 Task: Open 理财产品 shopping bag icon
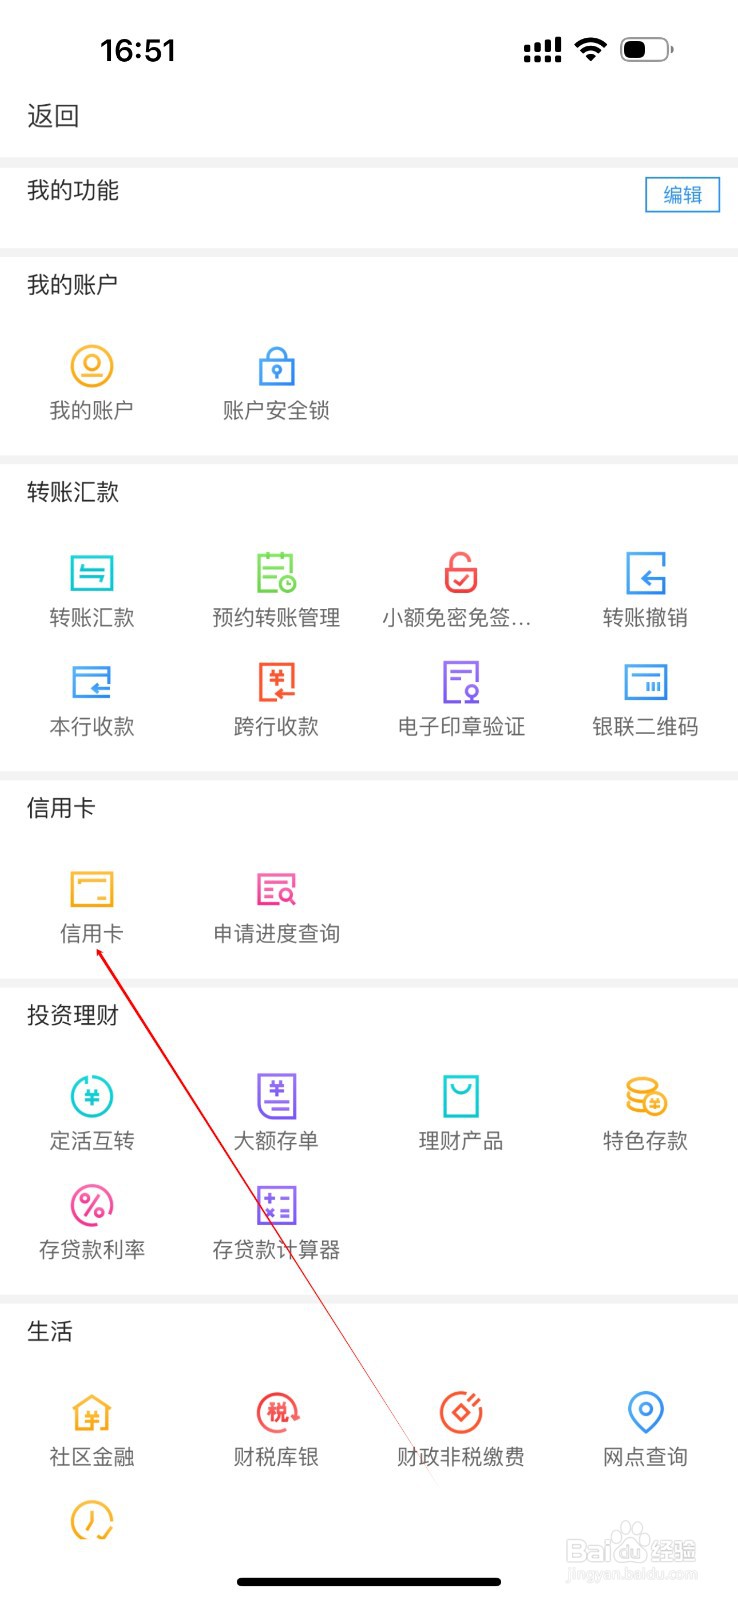point(461,1096)
